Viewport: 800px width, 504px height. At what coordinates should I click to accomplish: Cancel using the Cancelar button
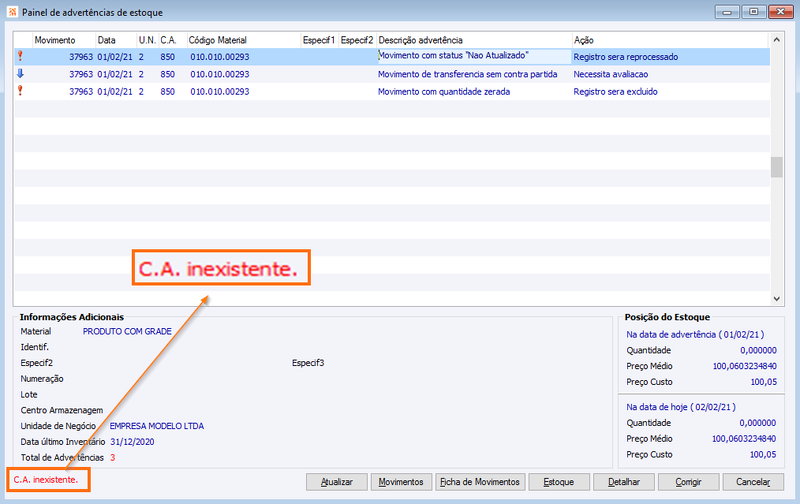click(753, 482)
